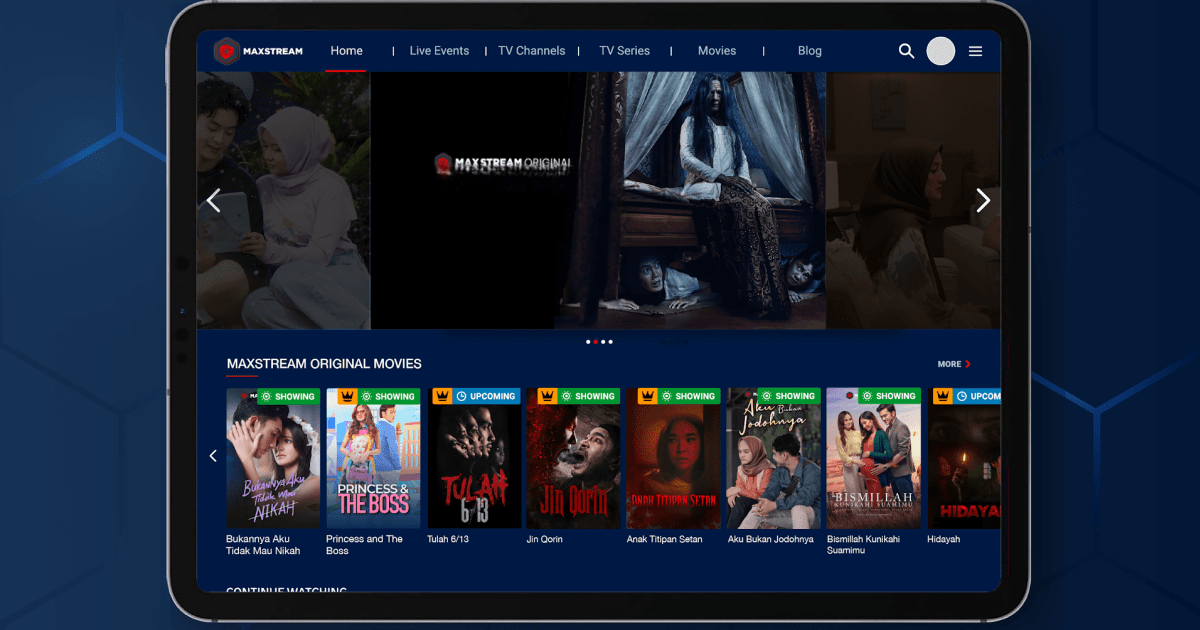The width and height of the screenshot is (1200, 630).
Task: Open the Bukannya Aku Tidak Mau Nikah poster
Action: pyautogui.click(x=272, y=460)
